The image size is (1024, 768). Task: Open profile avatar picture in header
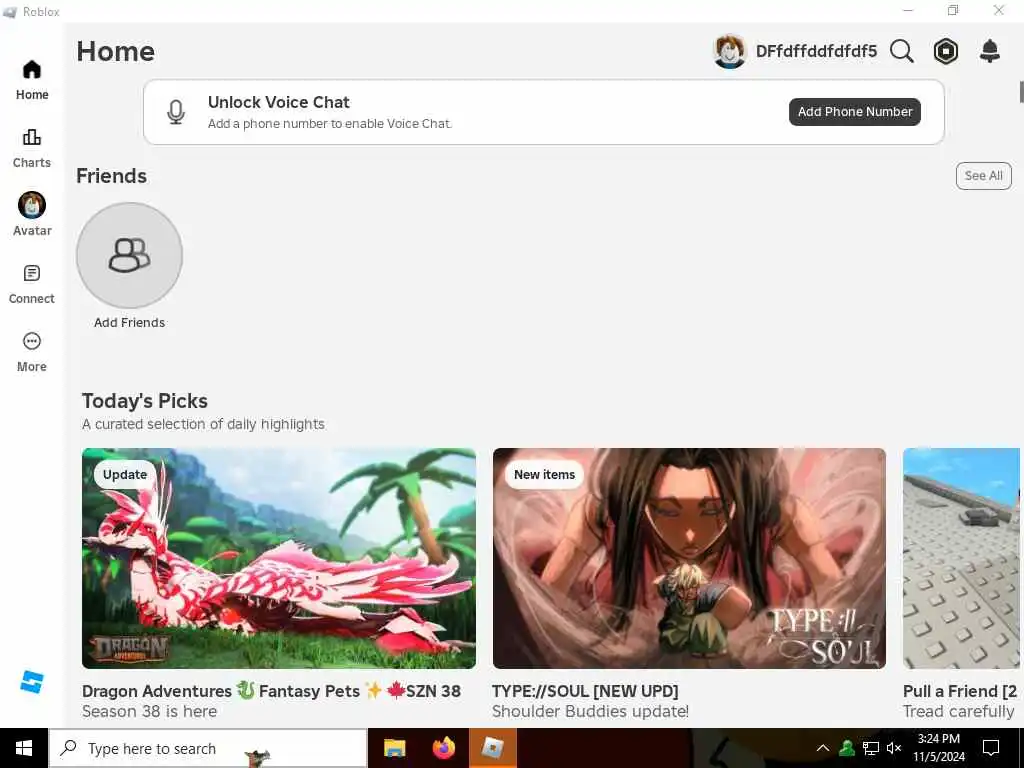coord(729,51)
